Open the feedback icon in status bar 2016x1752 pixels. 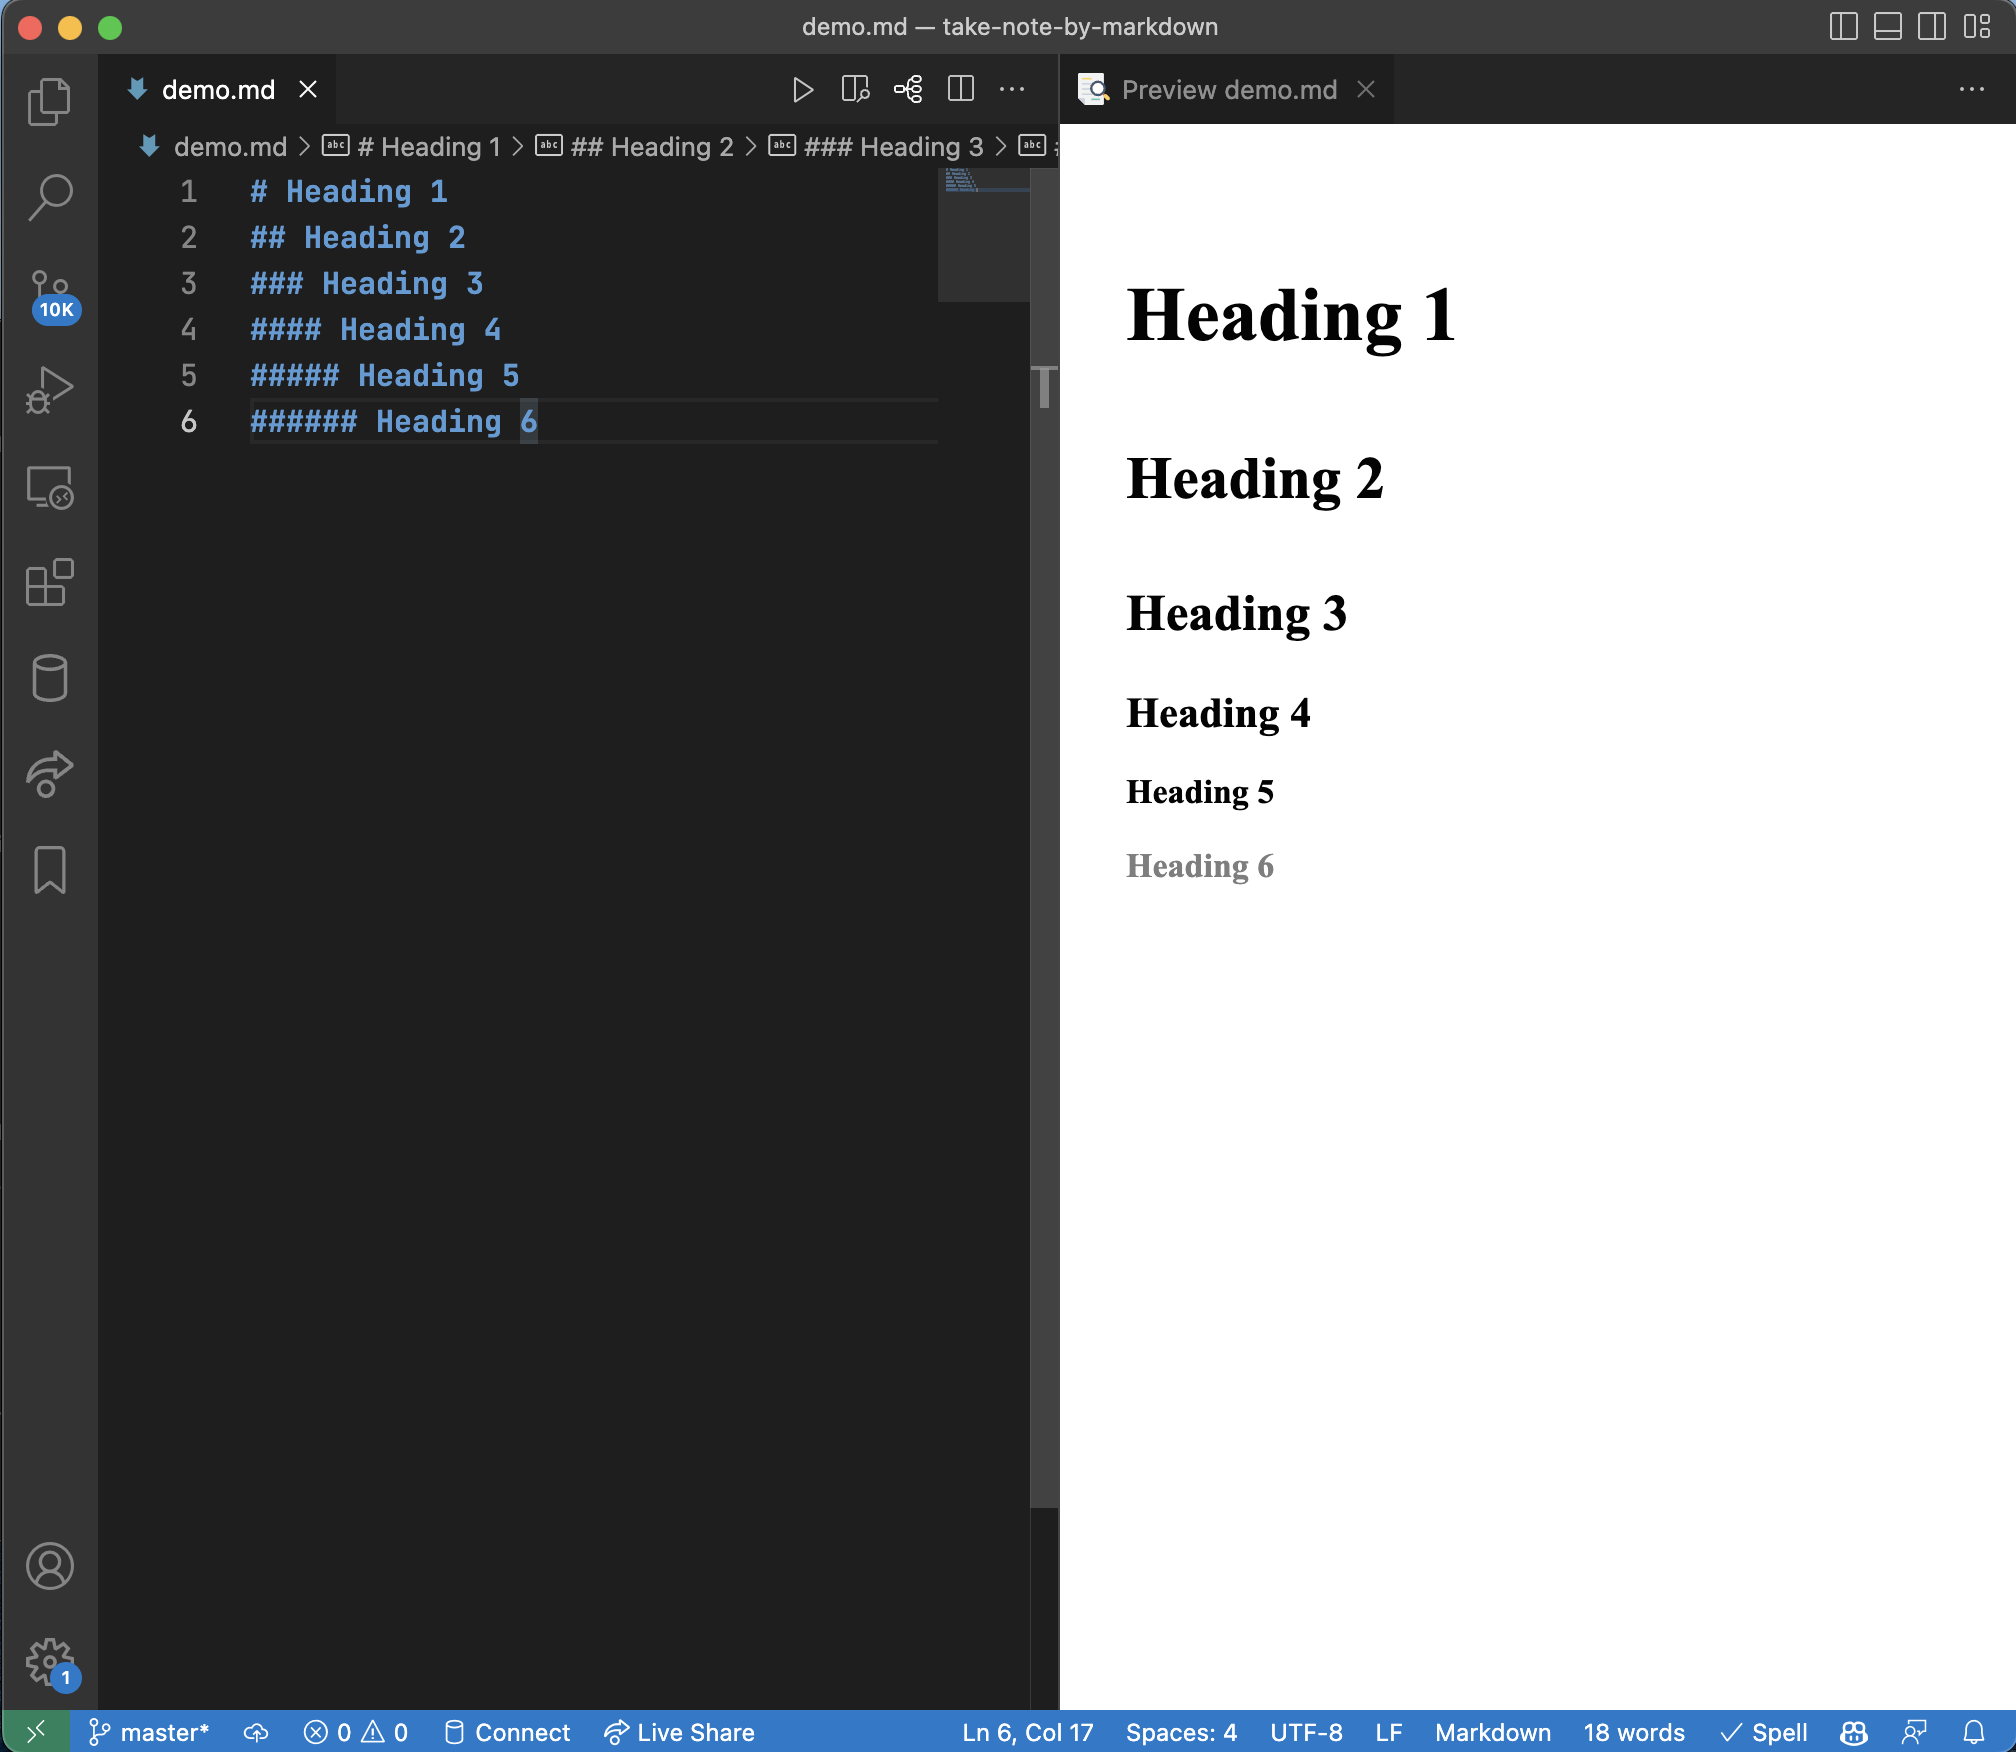point(1914,1732)
